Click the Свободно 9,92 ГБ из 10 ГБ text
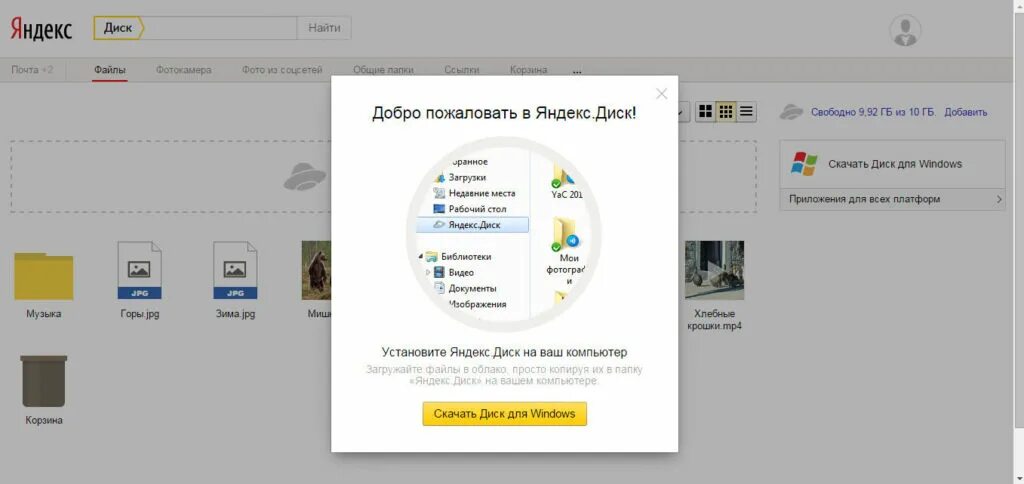Image resolution: width=1024 pixels, height=484 pixels. [873, 112]
